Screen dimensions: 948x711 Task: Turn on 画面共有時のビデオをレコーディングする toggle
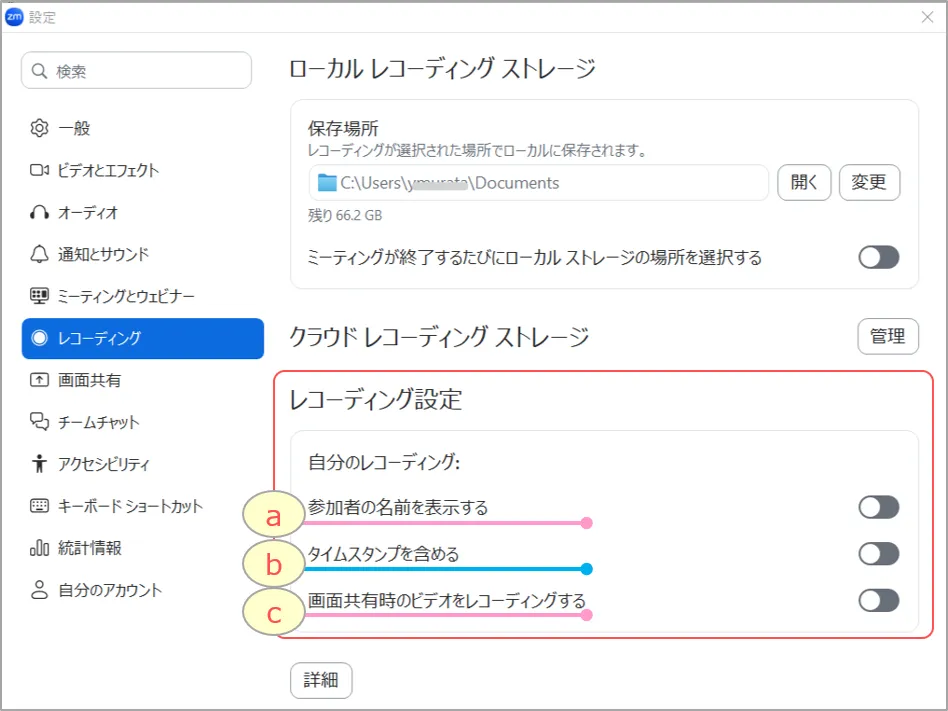pos(878,600)
